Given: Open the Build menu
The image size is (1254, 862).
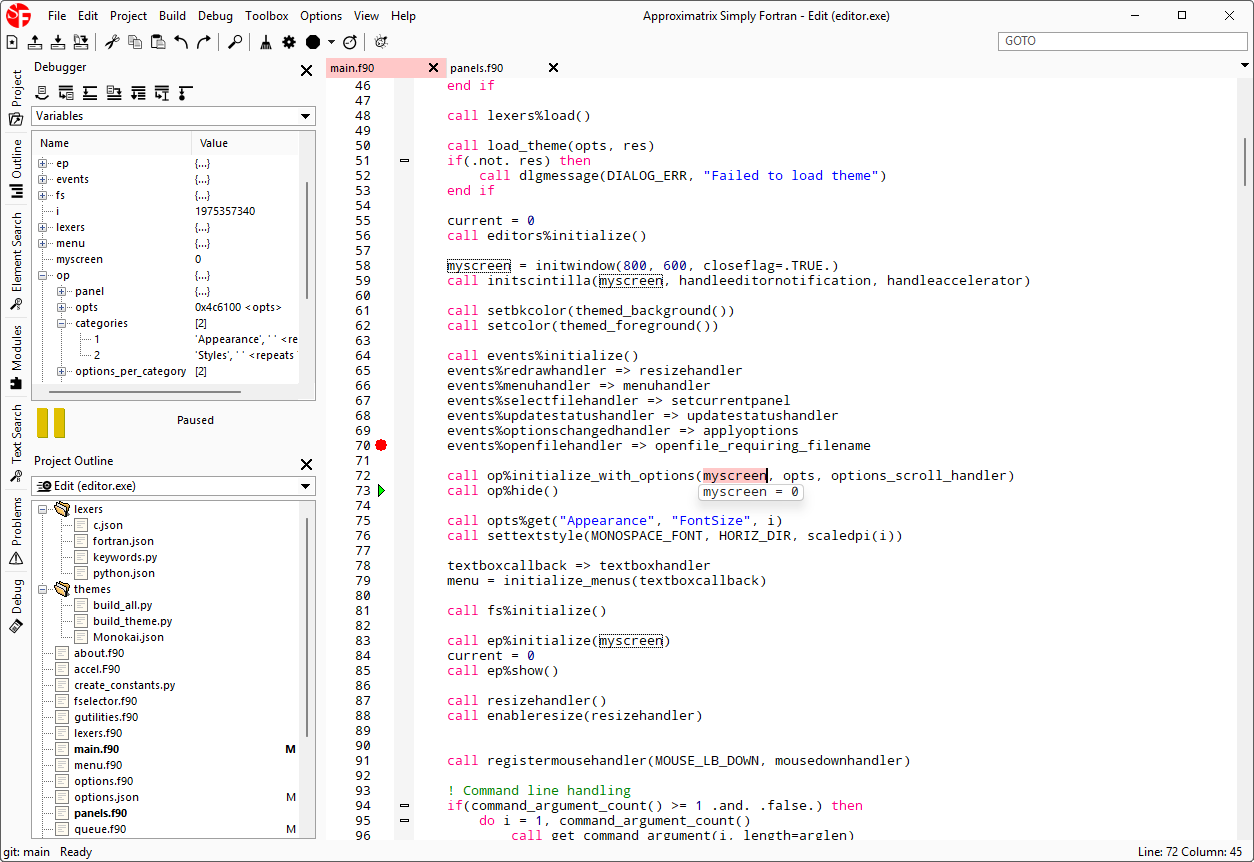Looking at the screenshot, I should (172, 16).
